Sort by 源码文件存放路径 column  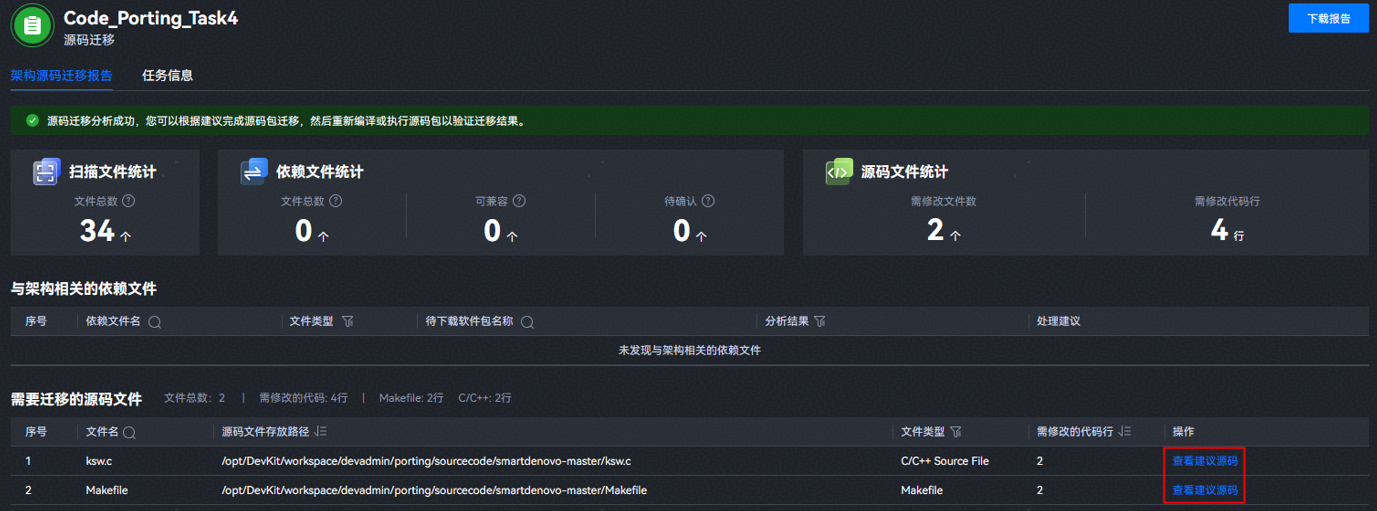(x=320, y=432)
